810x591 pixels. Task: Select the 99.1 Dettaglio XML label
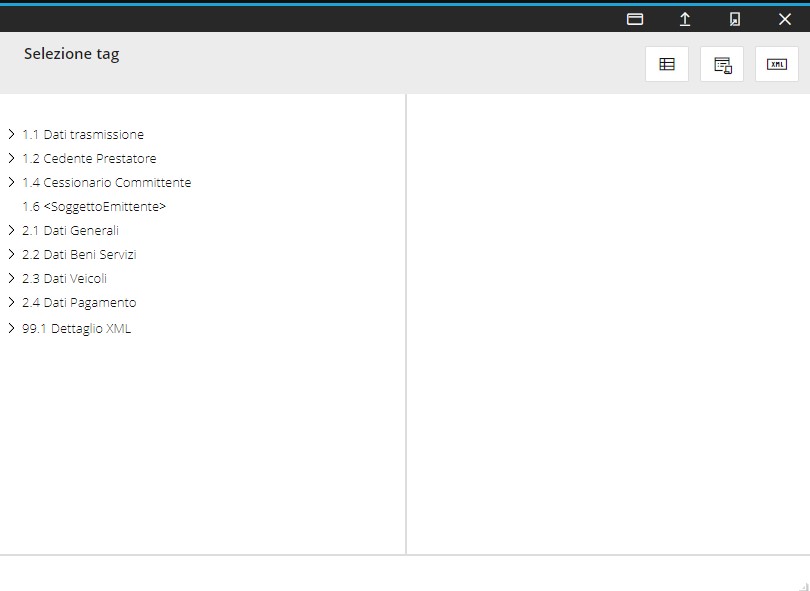tap(76, 328)
